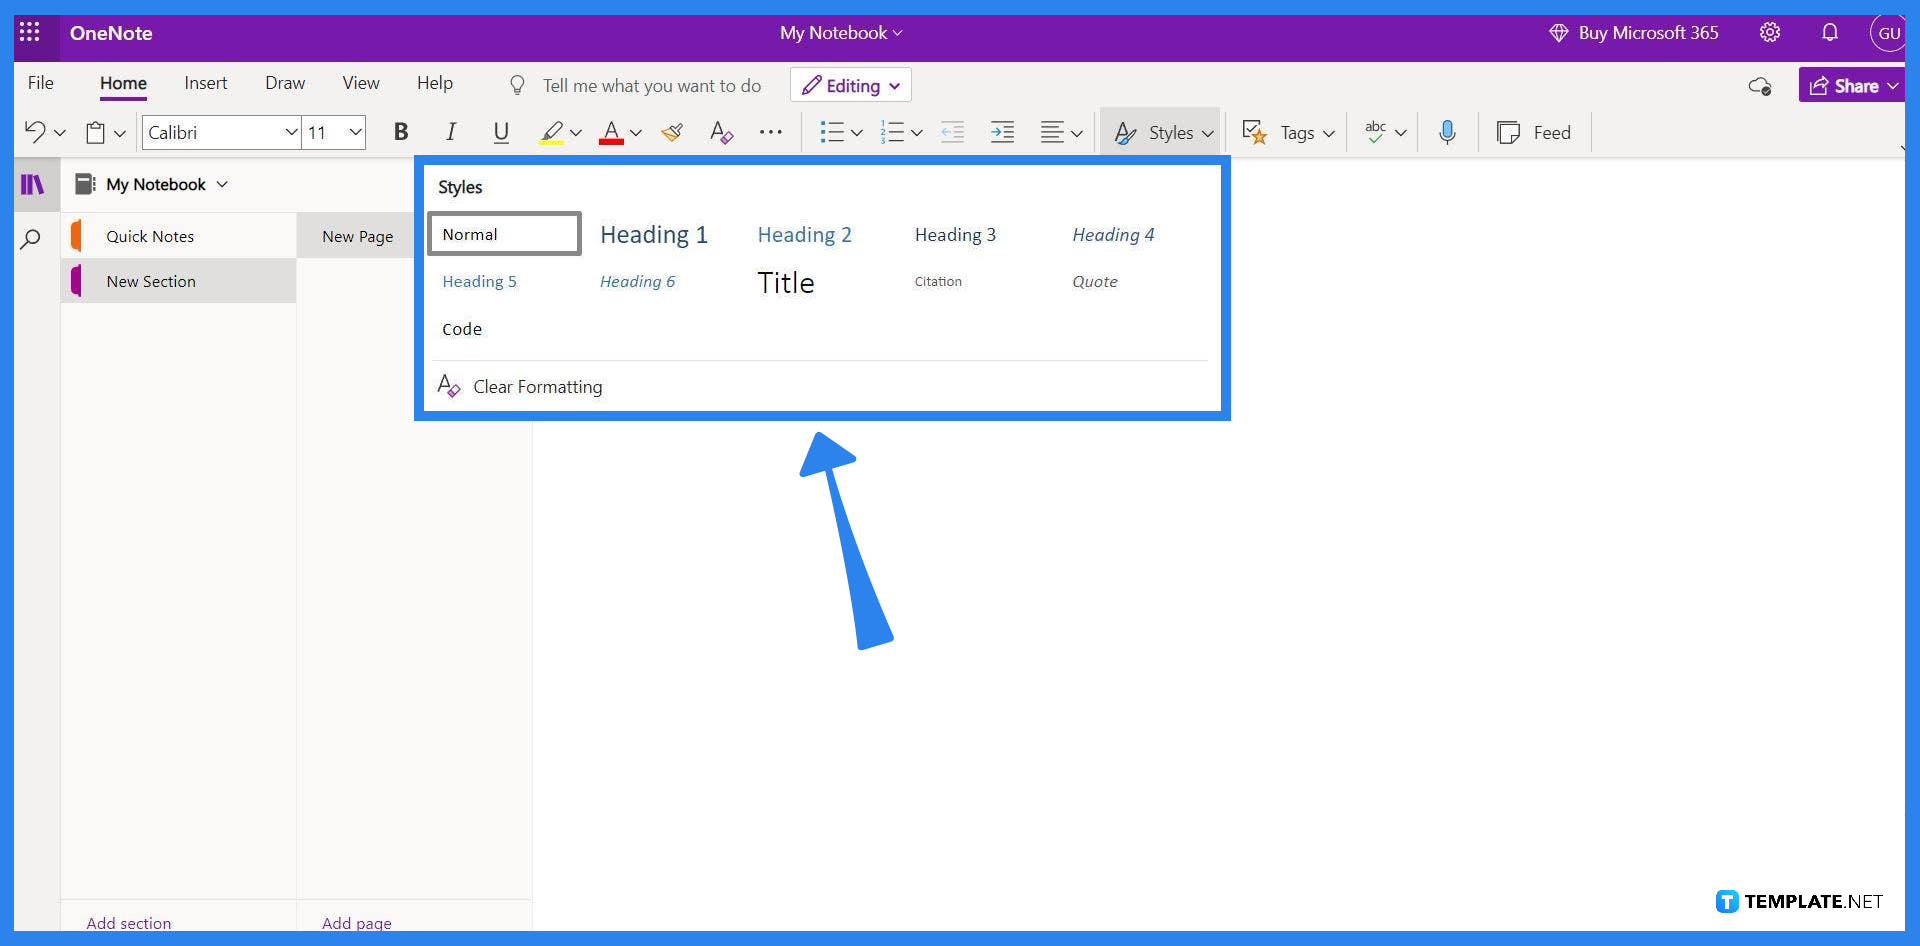The image size is (1920, 946).
Task: Click the Add section link
Action: tap(128, 922)
